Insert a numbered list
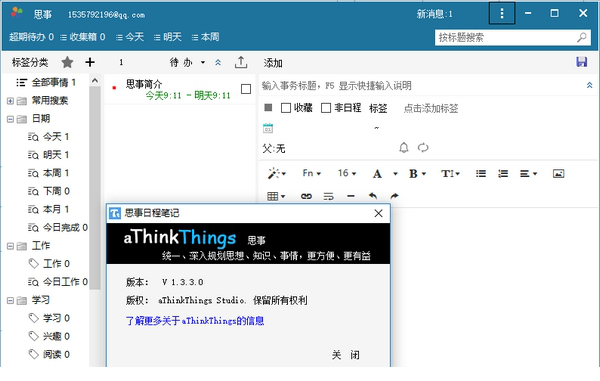This screenshot has height=381, width=600. point(503,174)
